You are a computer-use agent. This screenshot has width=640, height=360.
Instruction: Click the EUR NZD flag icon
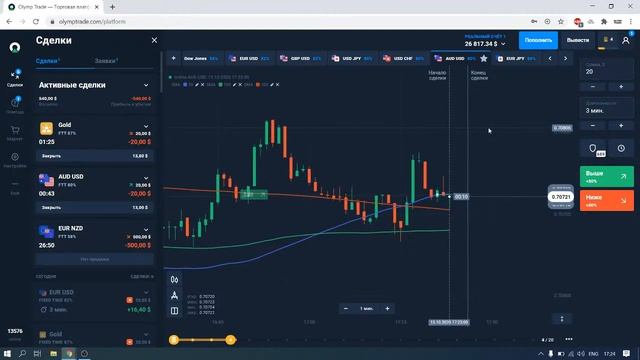tap(46, 231)
